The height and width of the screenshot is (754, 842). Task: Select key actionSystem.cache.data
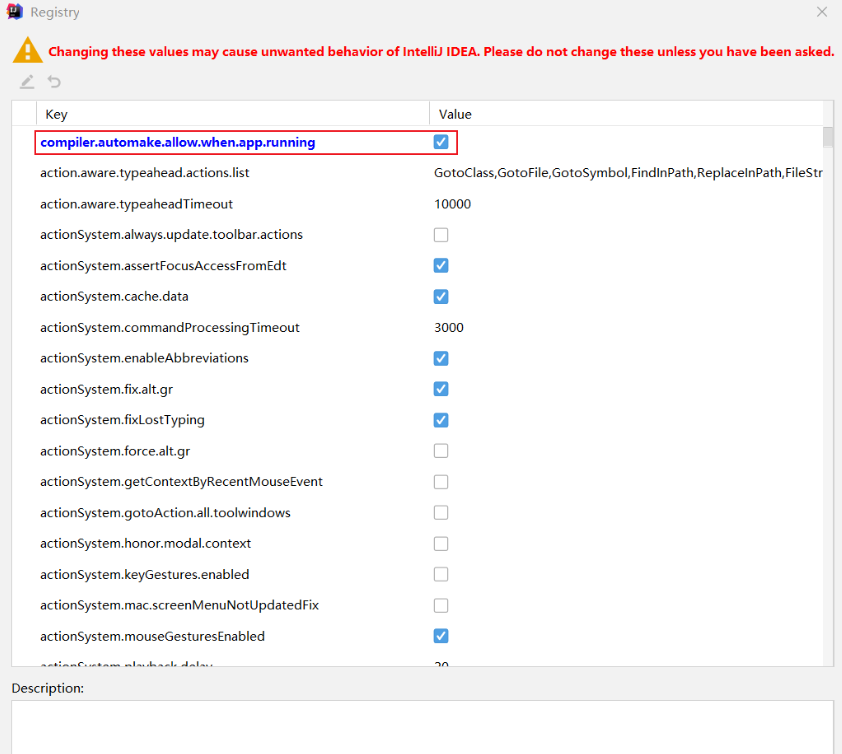click(114, 296)
